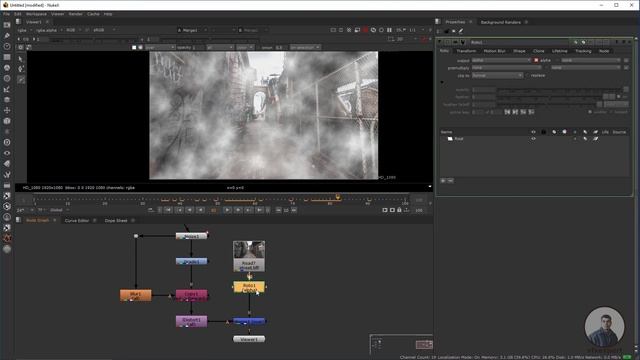The width and height of the screenshot is (640, 360).
Task: Open the Filter nodes toolbar menu
Action: [x=7, y=78]
